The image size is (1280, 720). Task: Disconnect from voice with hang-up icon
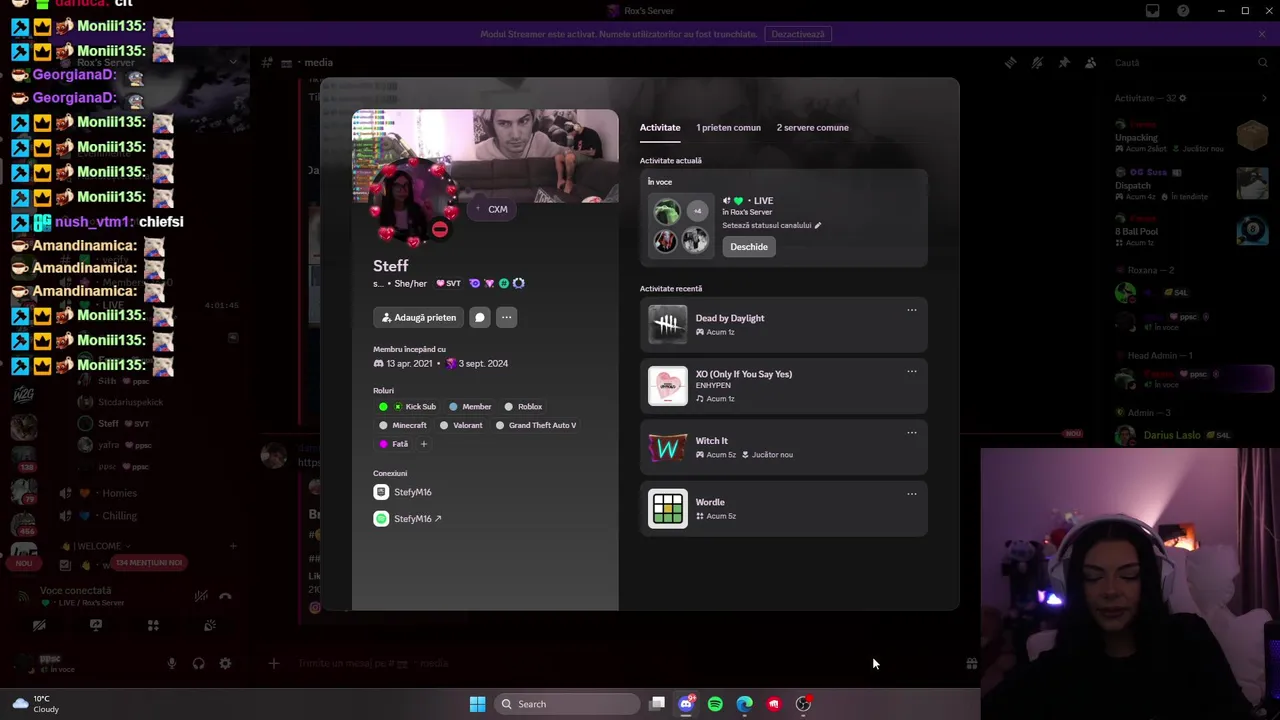(x=225, y=596)
